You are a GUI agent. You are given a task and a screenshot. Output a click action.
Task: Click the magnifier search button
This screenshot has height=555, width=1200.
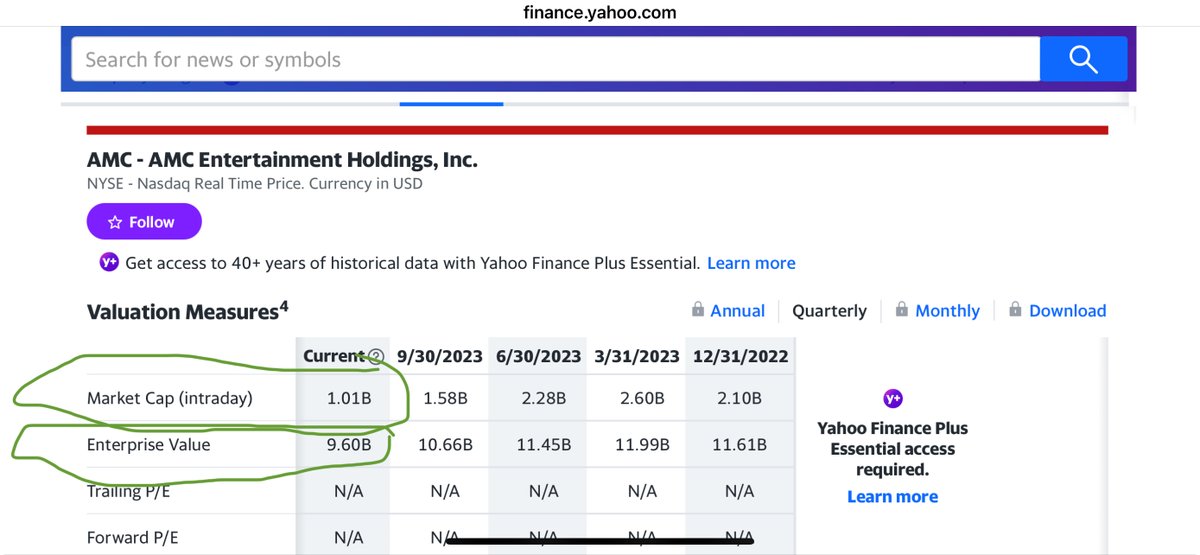(x=1083, y=59)
